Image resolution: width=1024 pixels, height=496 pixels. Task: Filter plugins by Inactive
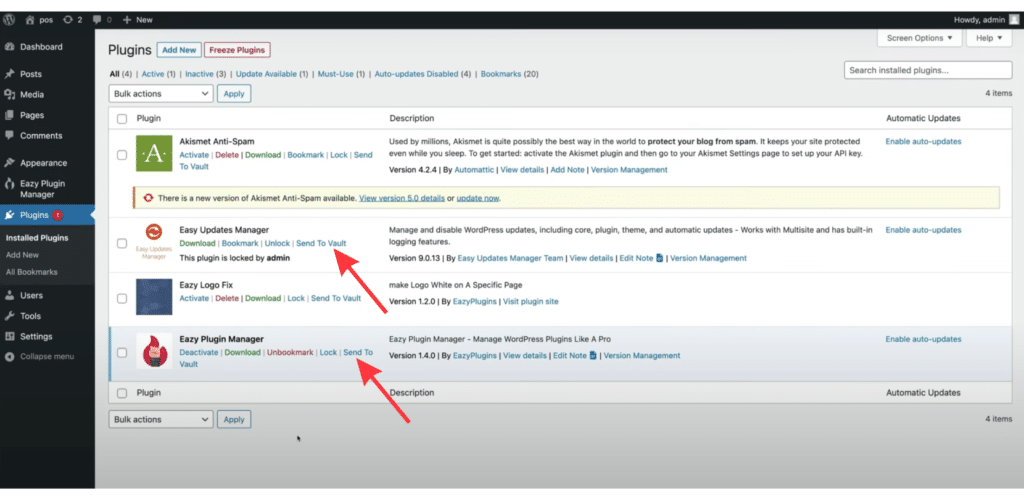tap(199, 74)
